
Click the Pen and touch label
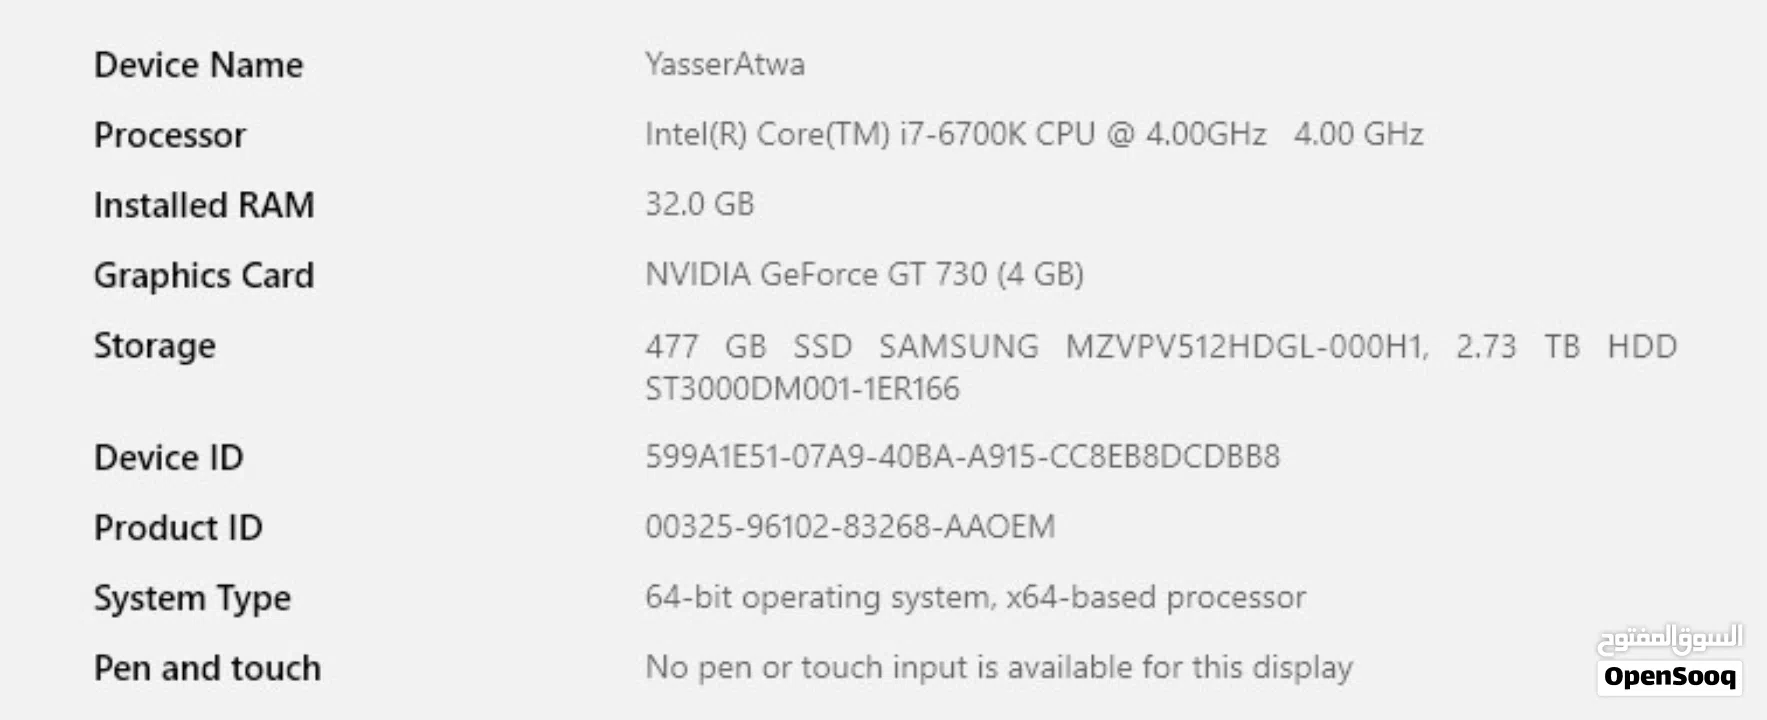click(x=207, y=668)
